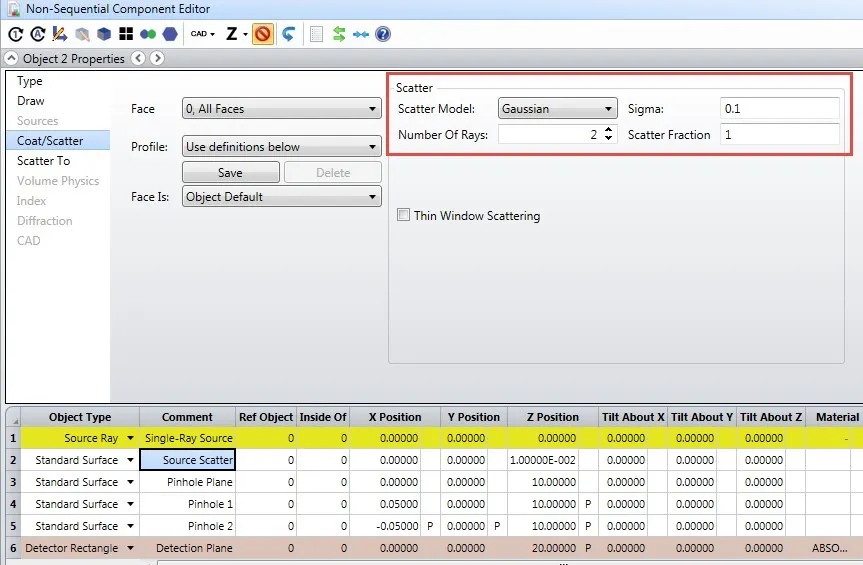Click the four black squares grid icon
Viewport: 863px width, 565px height.
126,34
